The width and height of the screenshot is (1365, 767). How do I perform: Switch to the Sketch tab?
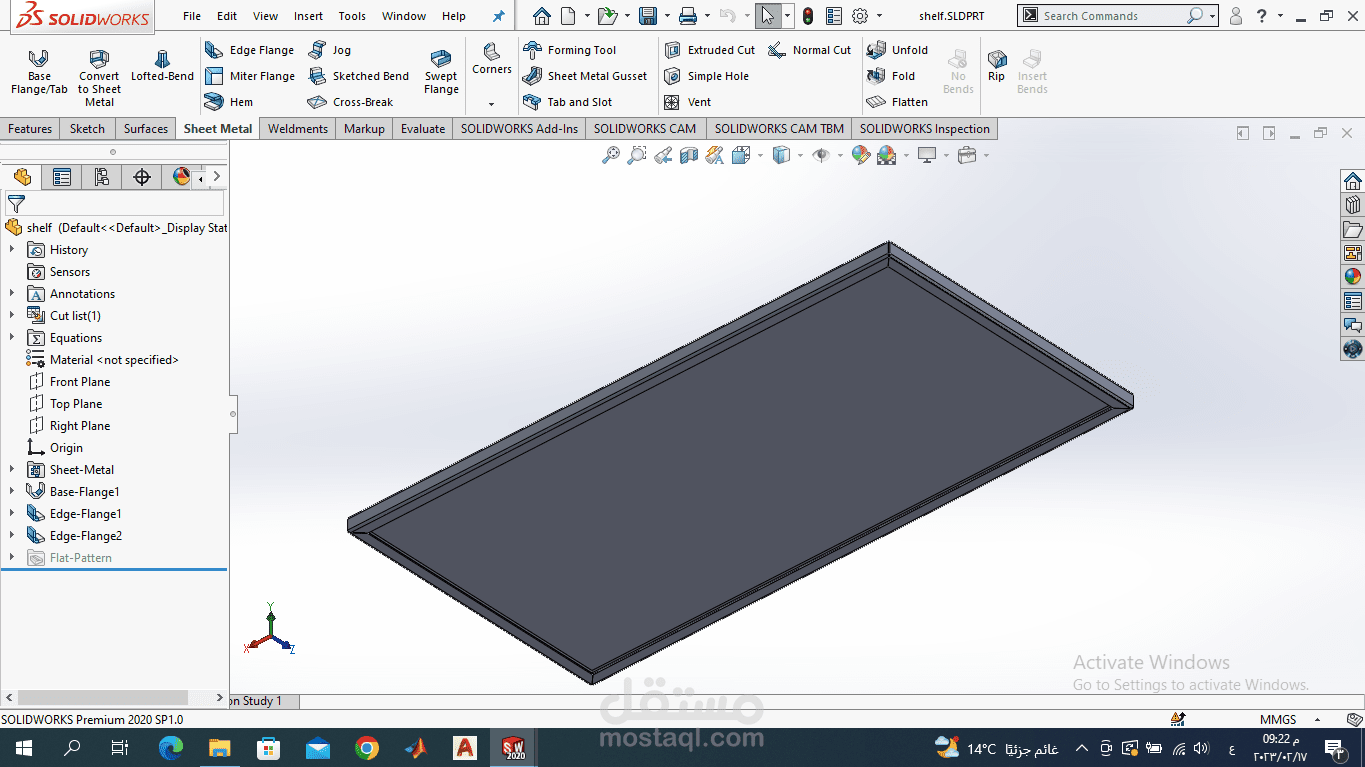coord(87,129)
